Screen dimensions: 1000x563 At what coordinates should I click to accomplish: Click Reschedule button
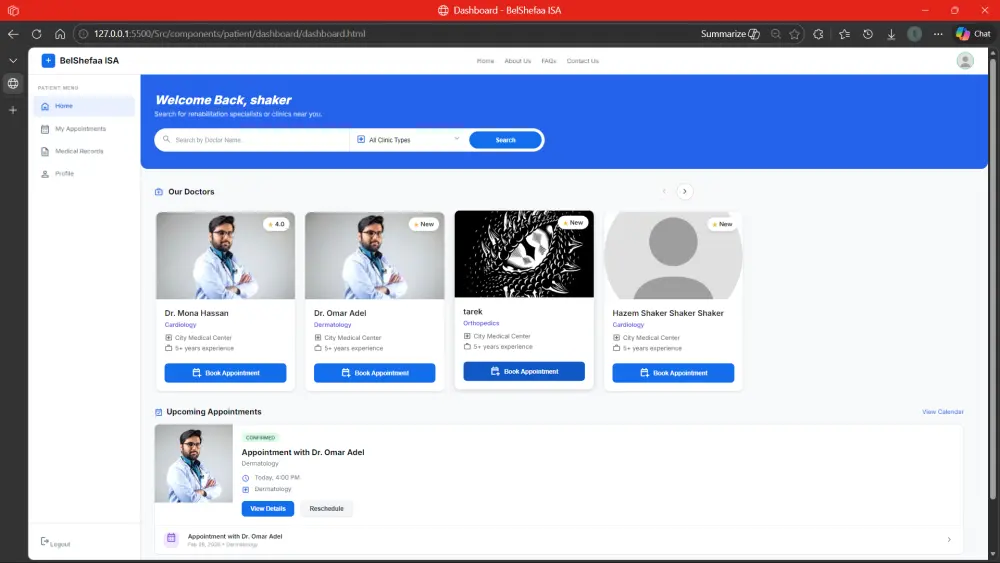[x=327, y=509]
